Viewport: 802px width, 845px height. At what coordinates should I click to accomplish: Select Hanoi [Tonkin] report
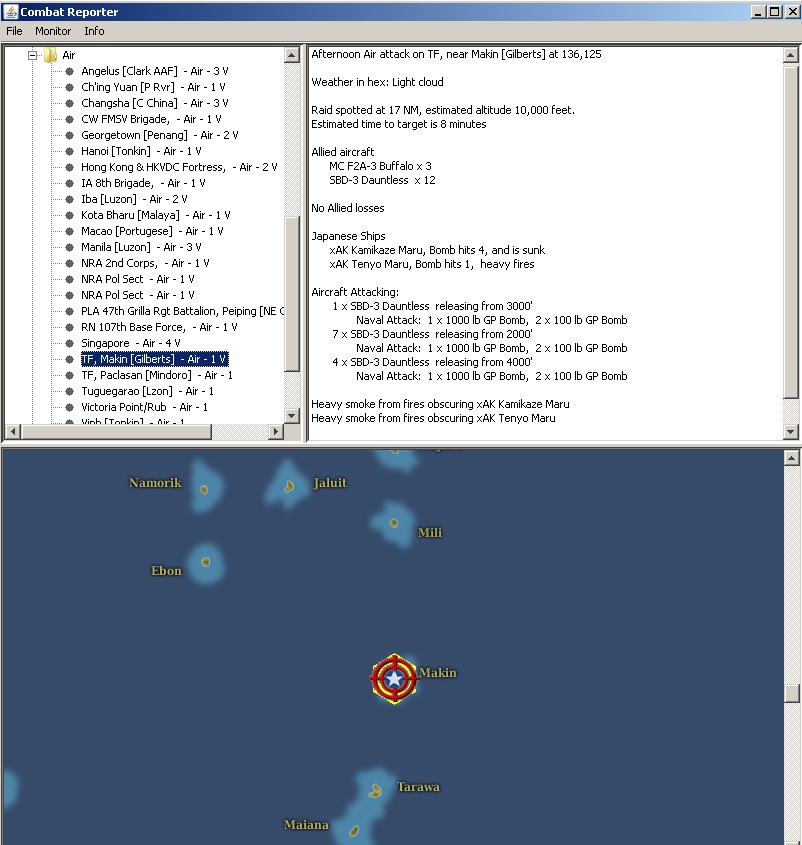pyautogui.click(x=141, y=151)
